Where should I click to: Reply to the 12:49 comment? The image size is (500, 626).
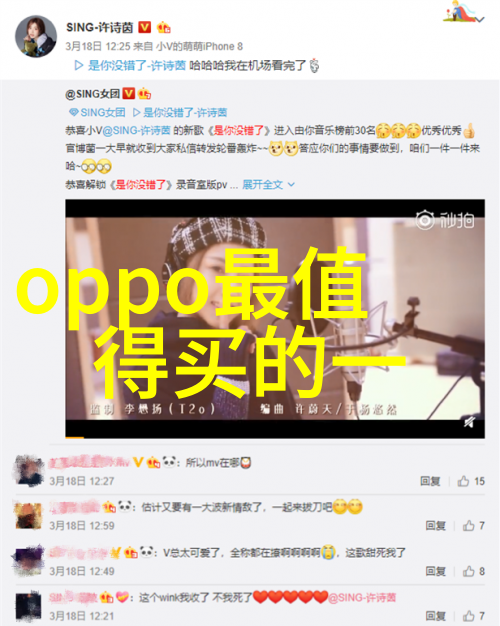point(435,571)
